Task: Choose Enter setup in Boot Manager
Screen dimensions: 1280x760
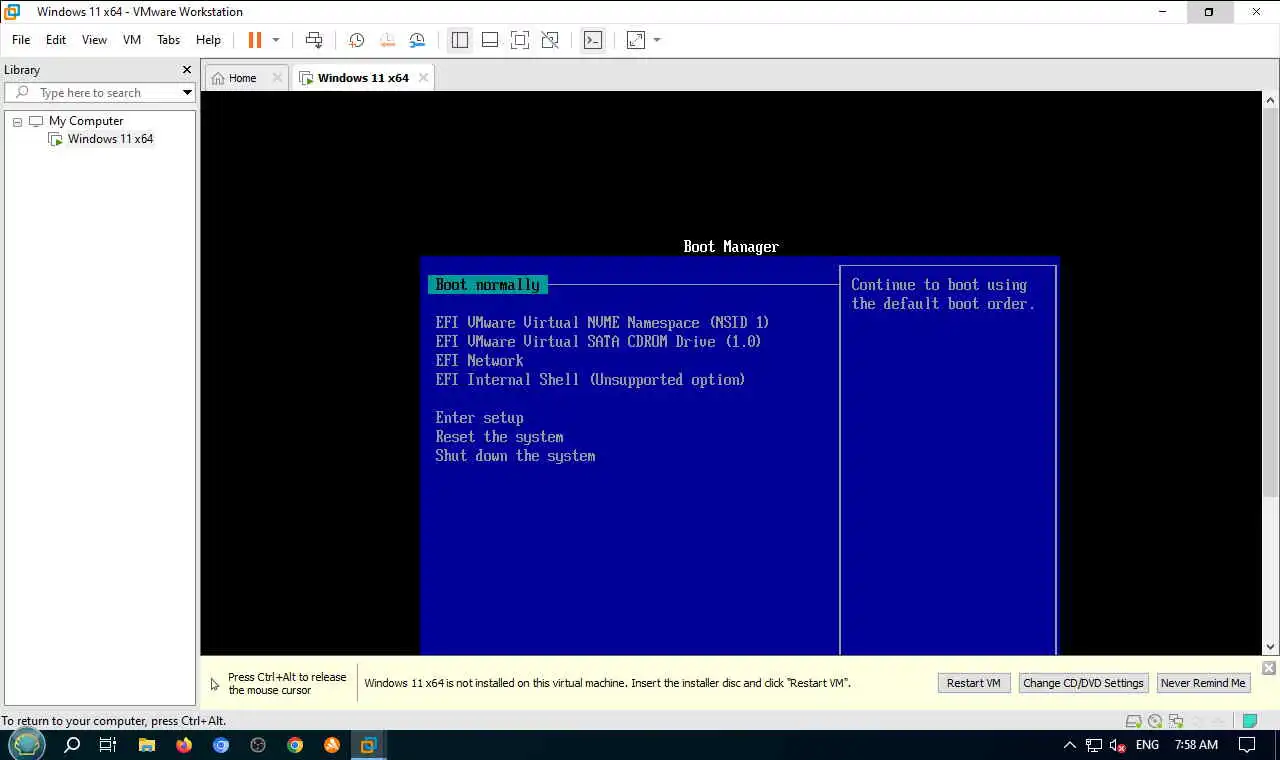Action: pyautogui.click(x=479, y=418)
